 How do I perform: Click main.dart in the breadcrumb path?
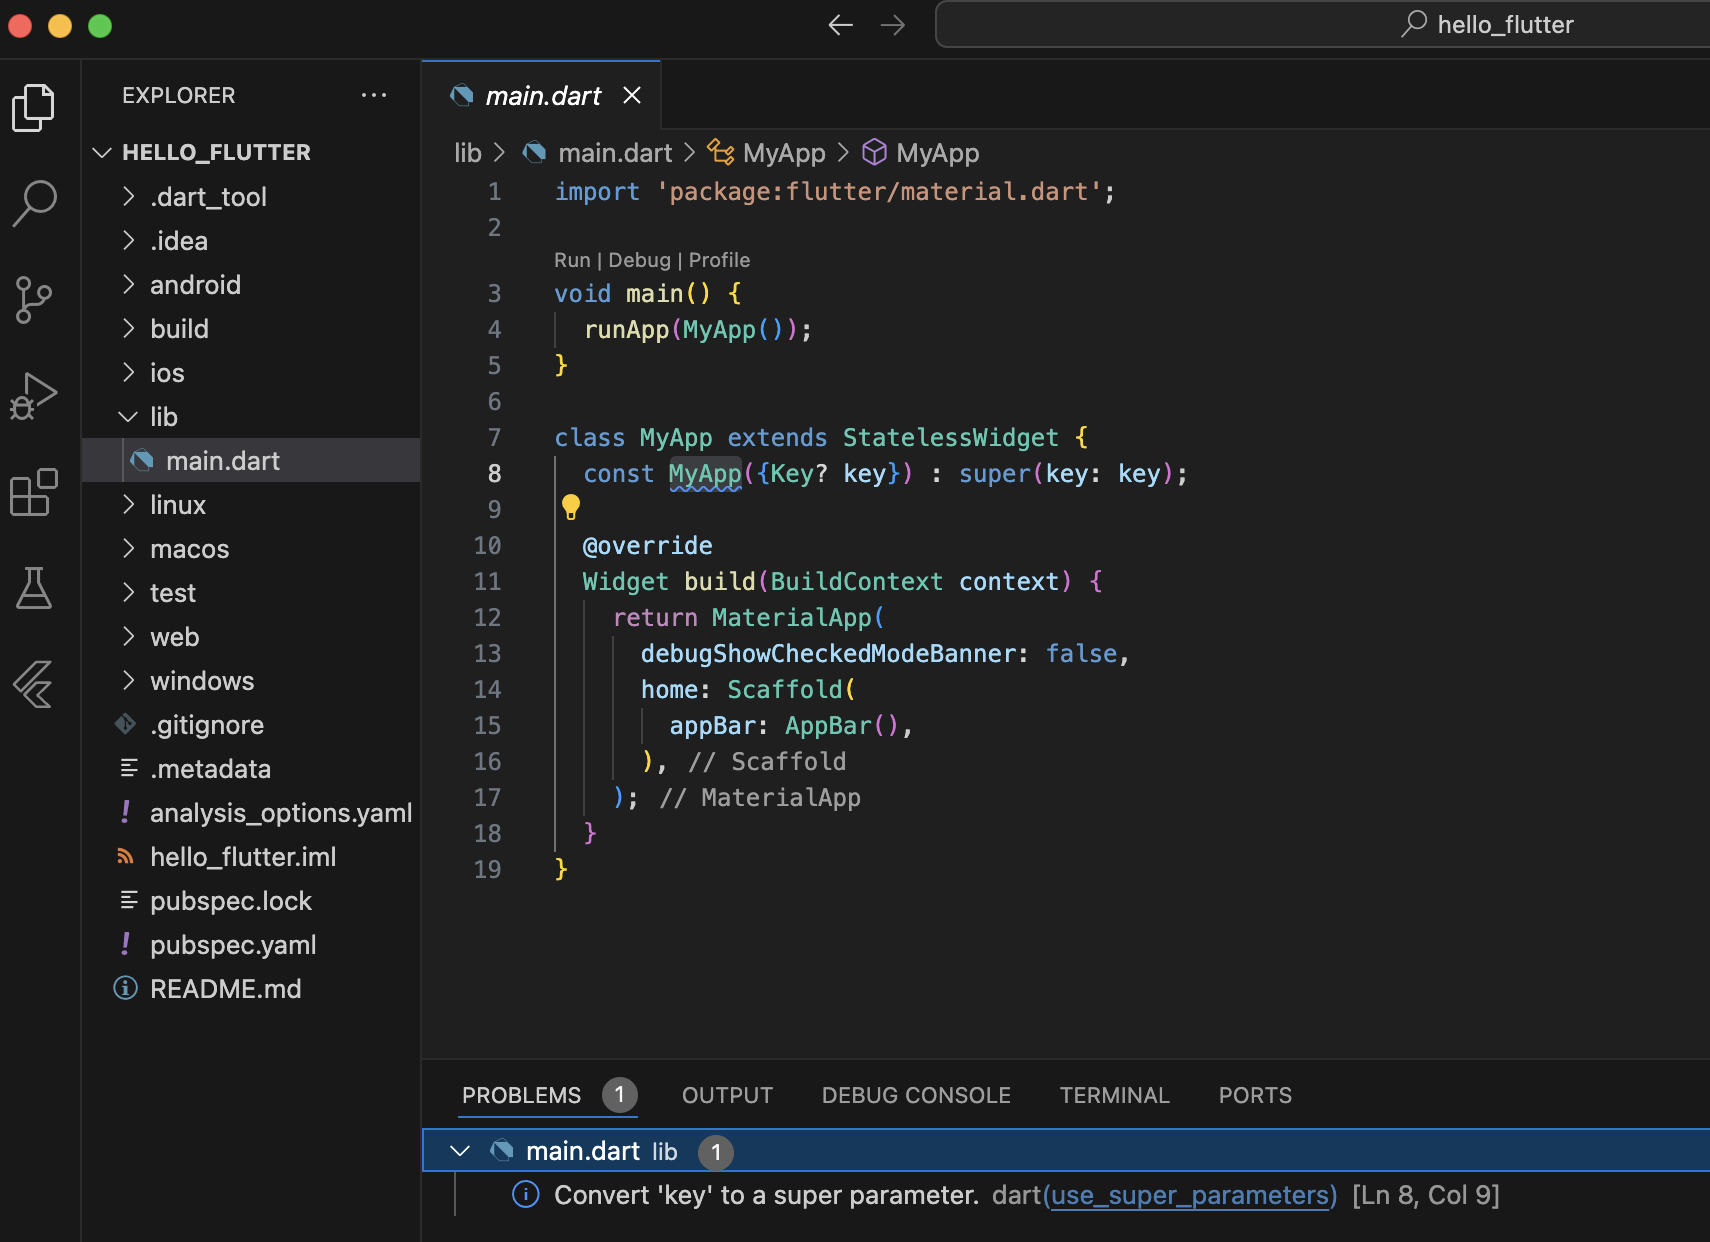tap(615, 152)
